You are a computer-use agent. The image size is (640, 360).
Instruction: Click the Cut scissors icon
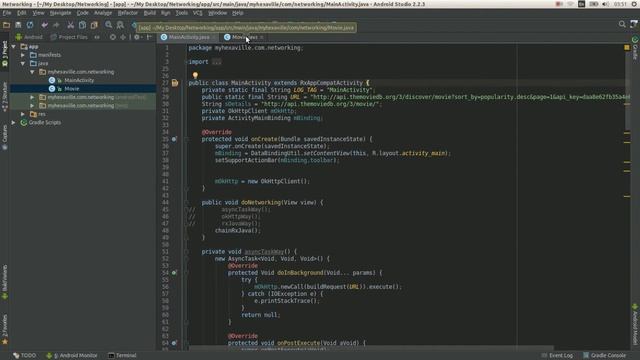click(x=71, y=25)
